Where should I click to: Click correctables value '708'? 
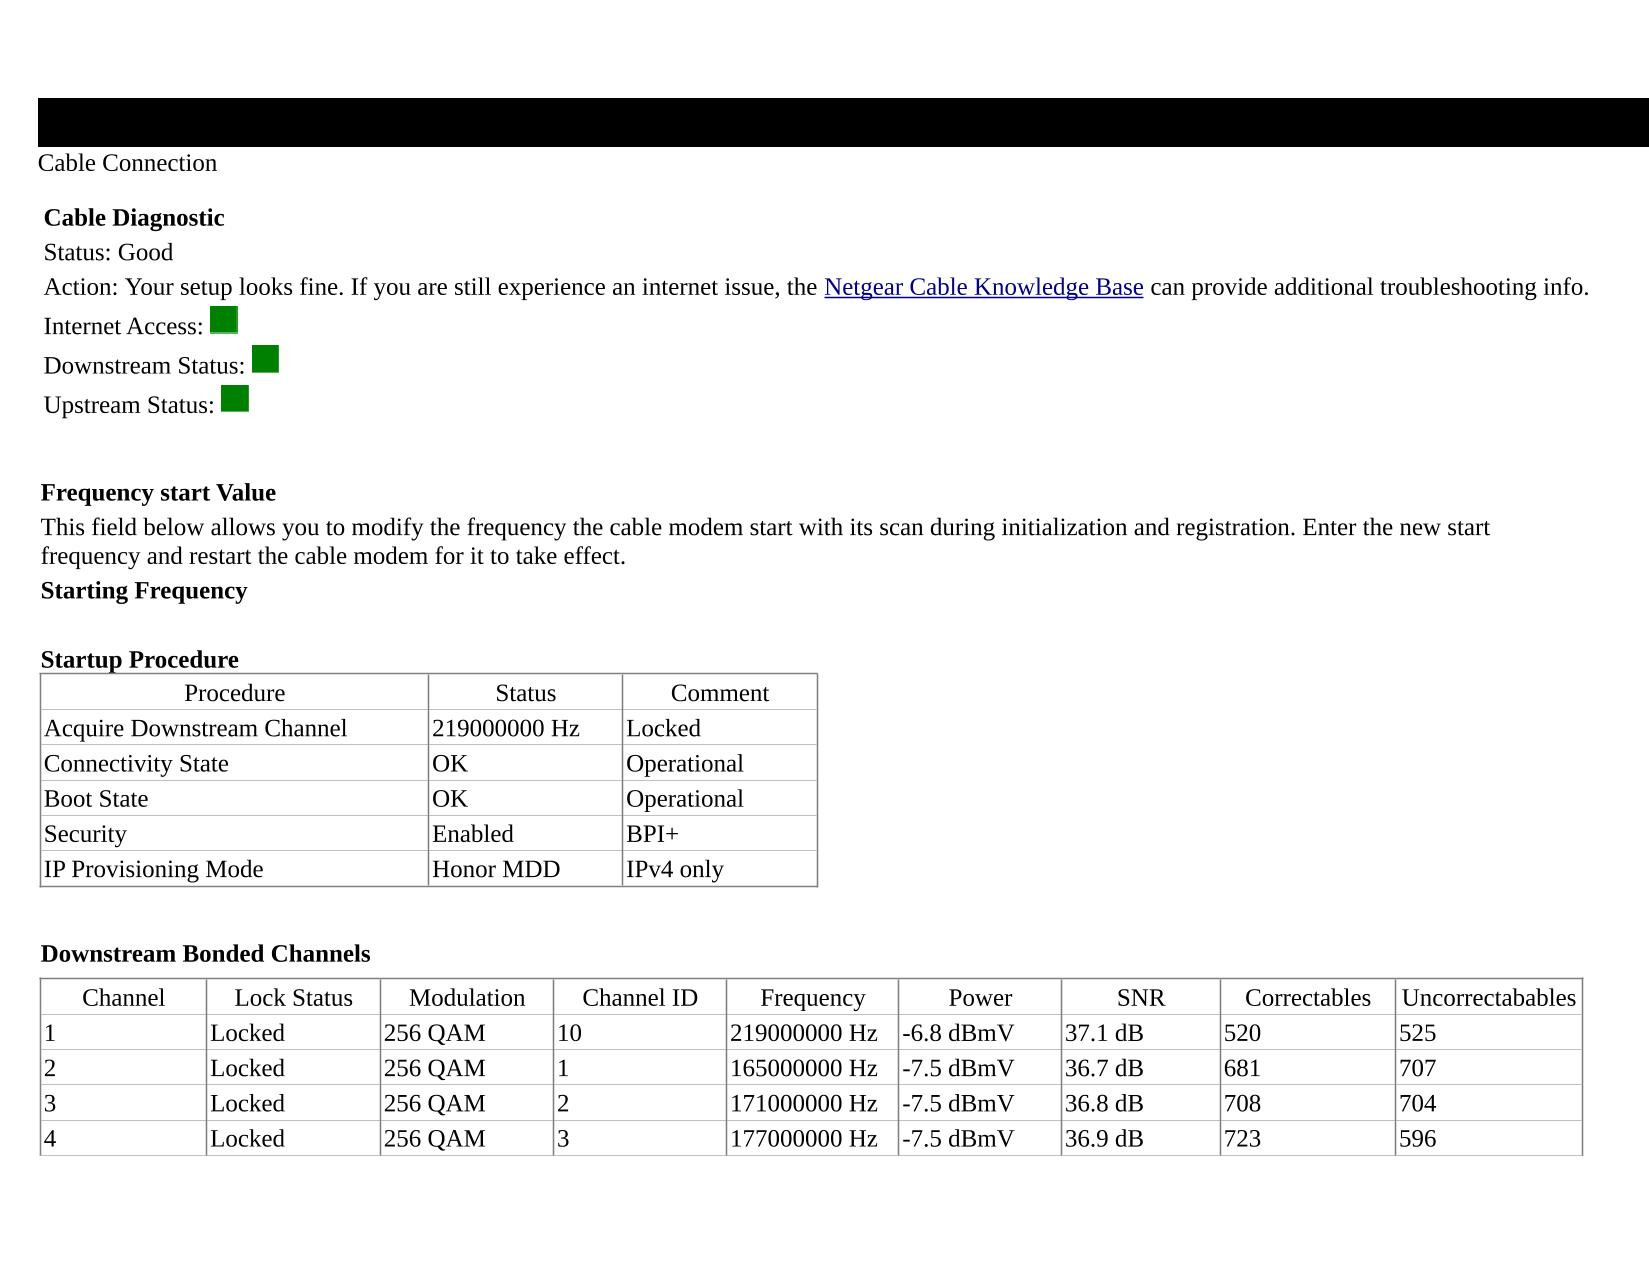pyautogui.click(x=1308, y=1103)
